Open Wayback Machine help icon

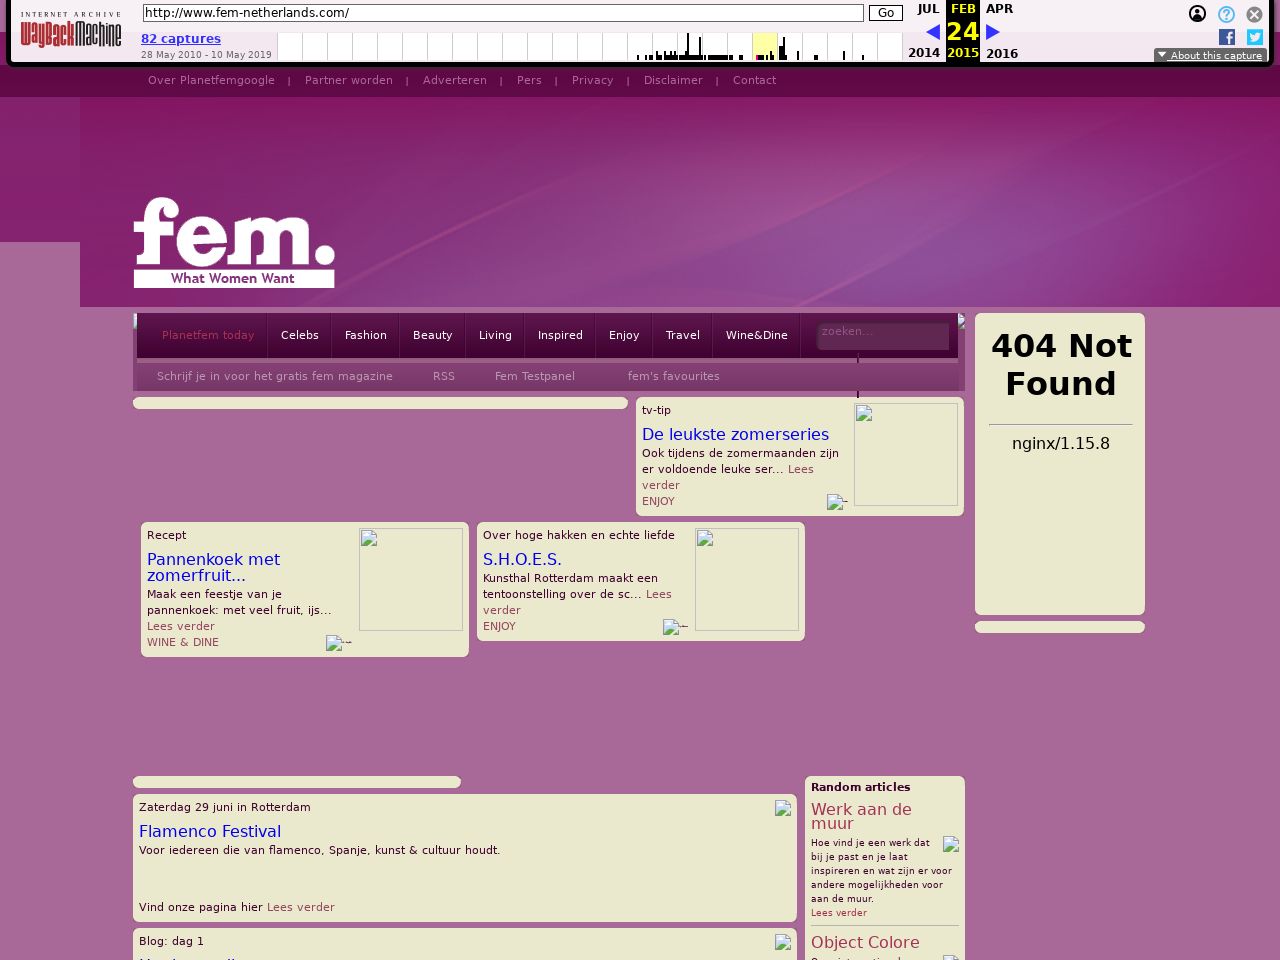click(1226, 14)
